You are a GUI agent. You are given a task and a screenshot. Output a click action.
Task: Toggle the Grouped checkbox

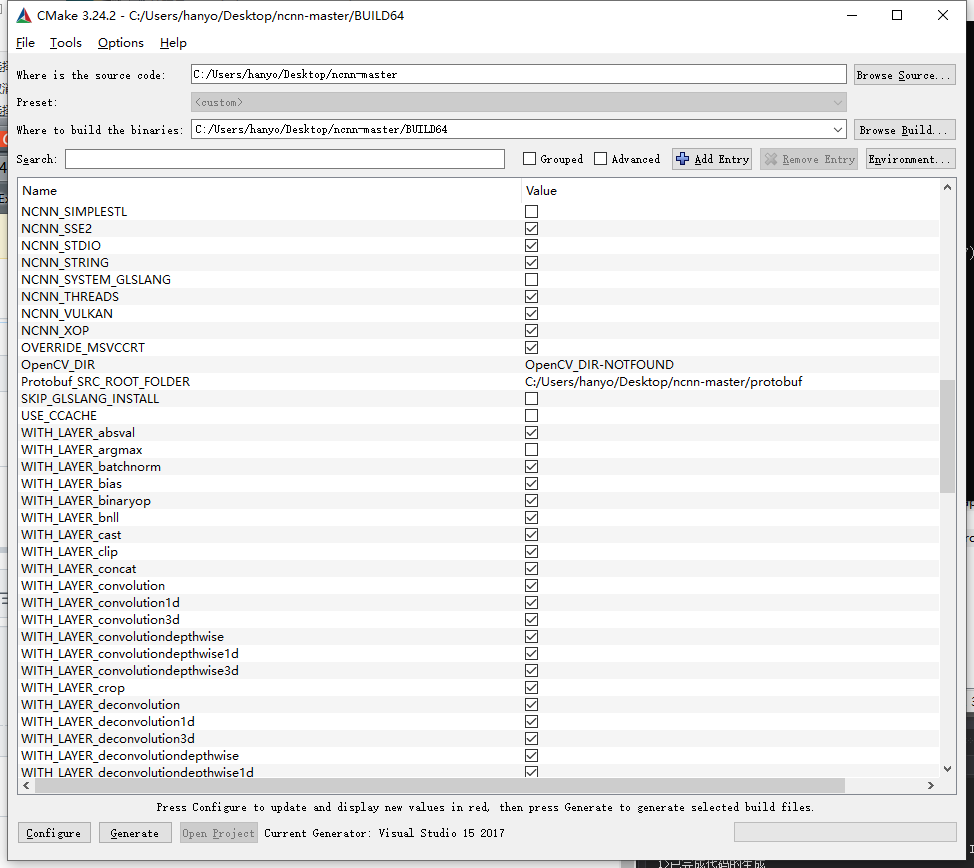coord(529,159)
